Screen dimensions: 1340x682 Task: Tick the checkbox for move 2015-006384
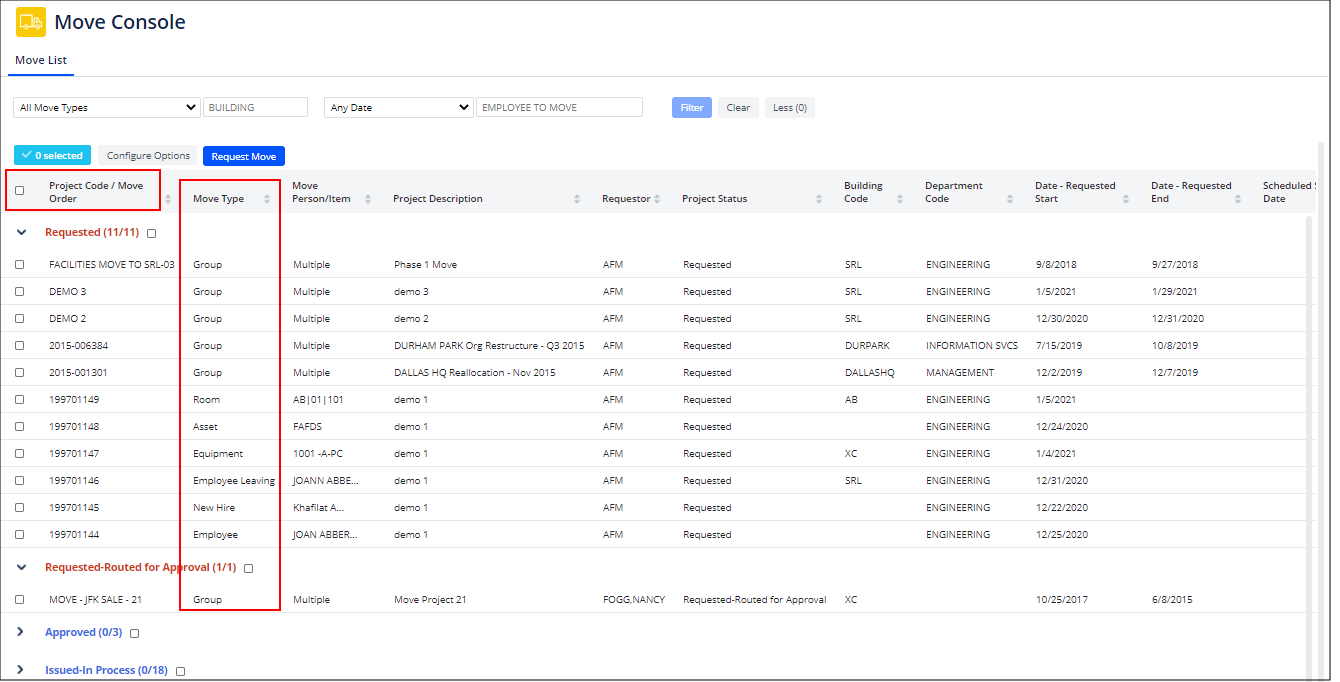19,346
